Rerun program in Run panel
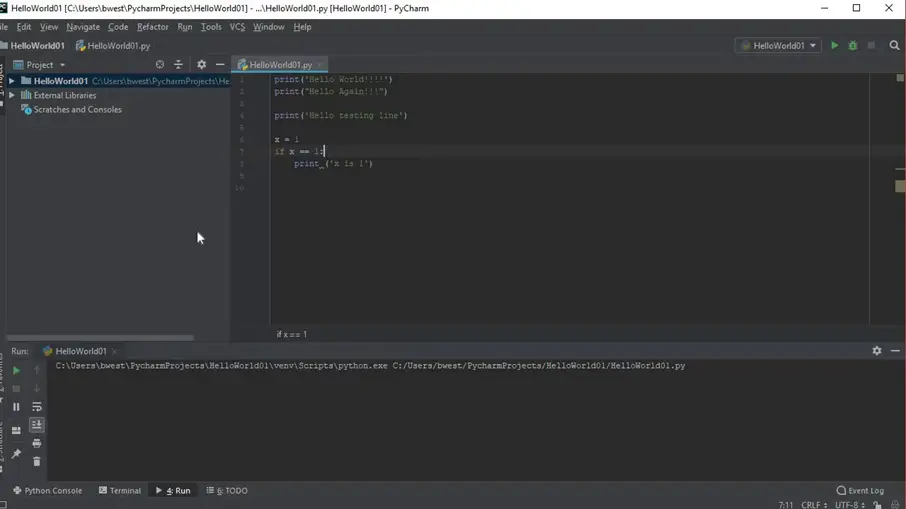This screenshot has height=509, width=906. point(16,370)
